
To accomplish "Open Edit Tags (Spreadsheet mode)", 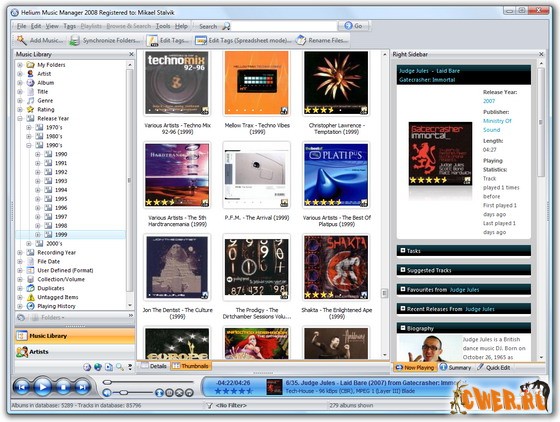I will tap(243, 40).
